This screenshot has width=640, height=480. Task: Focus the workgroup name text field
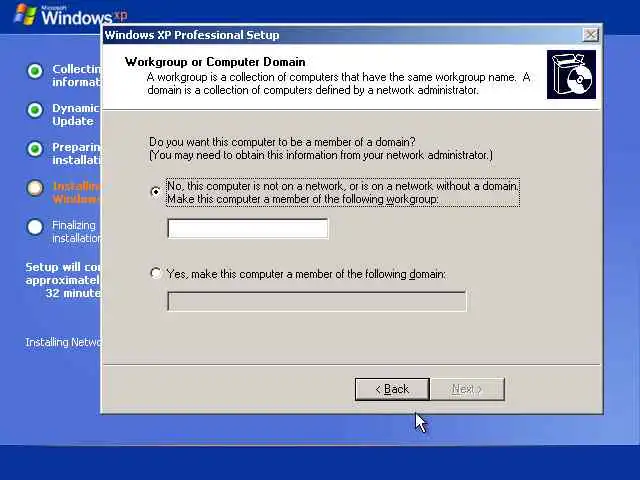(248, 229)
